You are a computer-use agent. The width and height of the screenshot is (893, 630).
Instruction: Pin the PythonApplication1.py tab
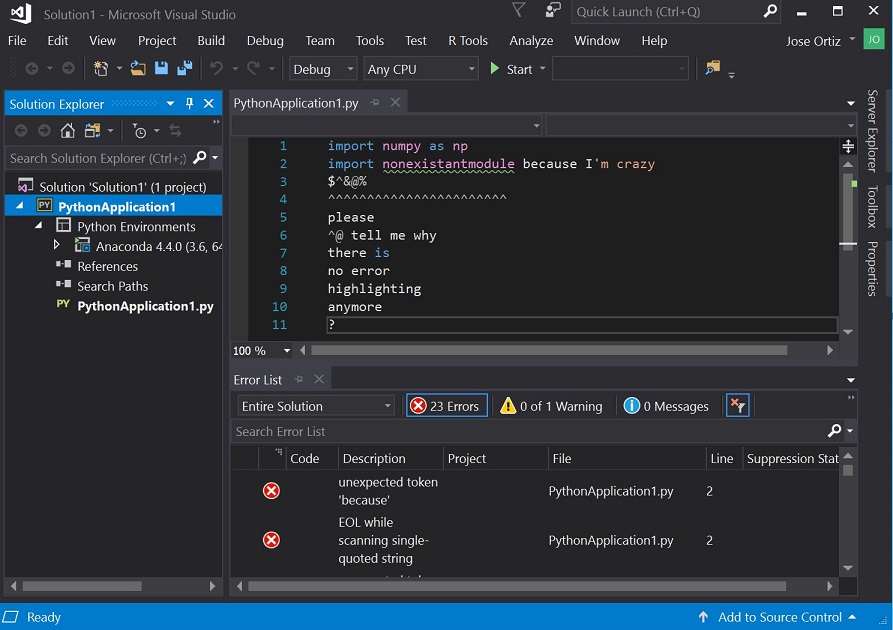(375, 103)
